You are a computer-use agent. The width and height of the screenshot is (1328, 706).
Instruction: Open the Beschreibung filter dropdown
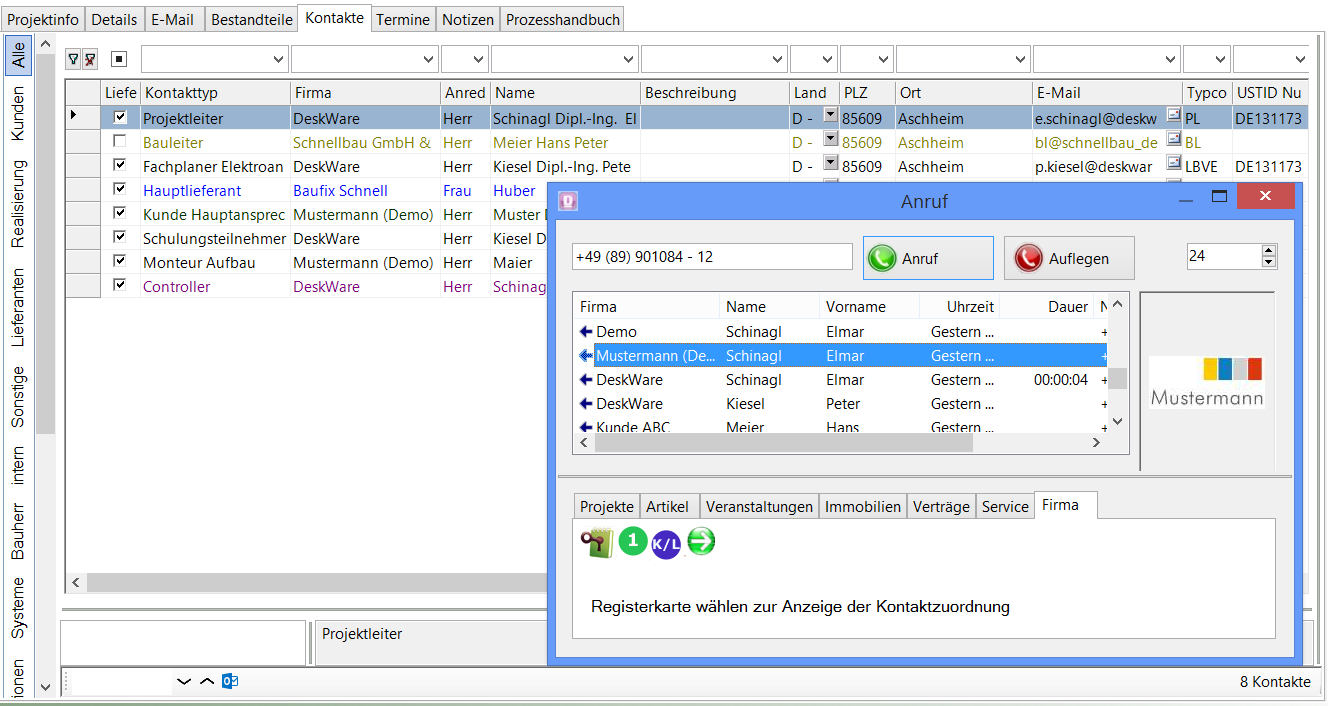point(778,60)
